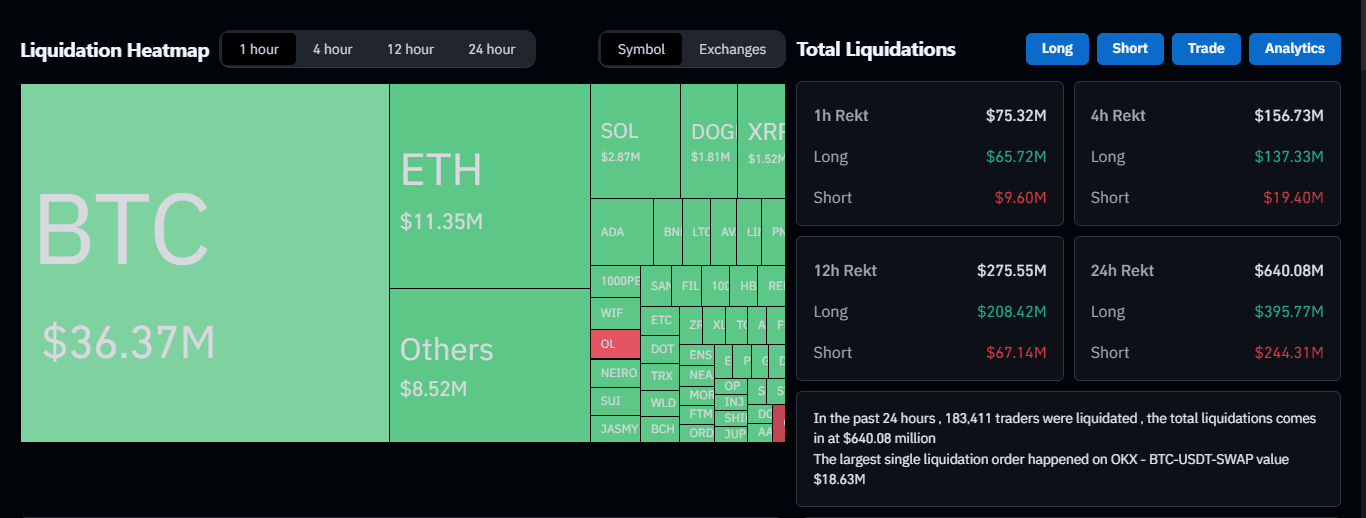Select the 1 hour timeframe tab
The width and height of the screenshot is (1366, 518).
(x=259, y=49)
